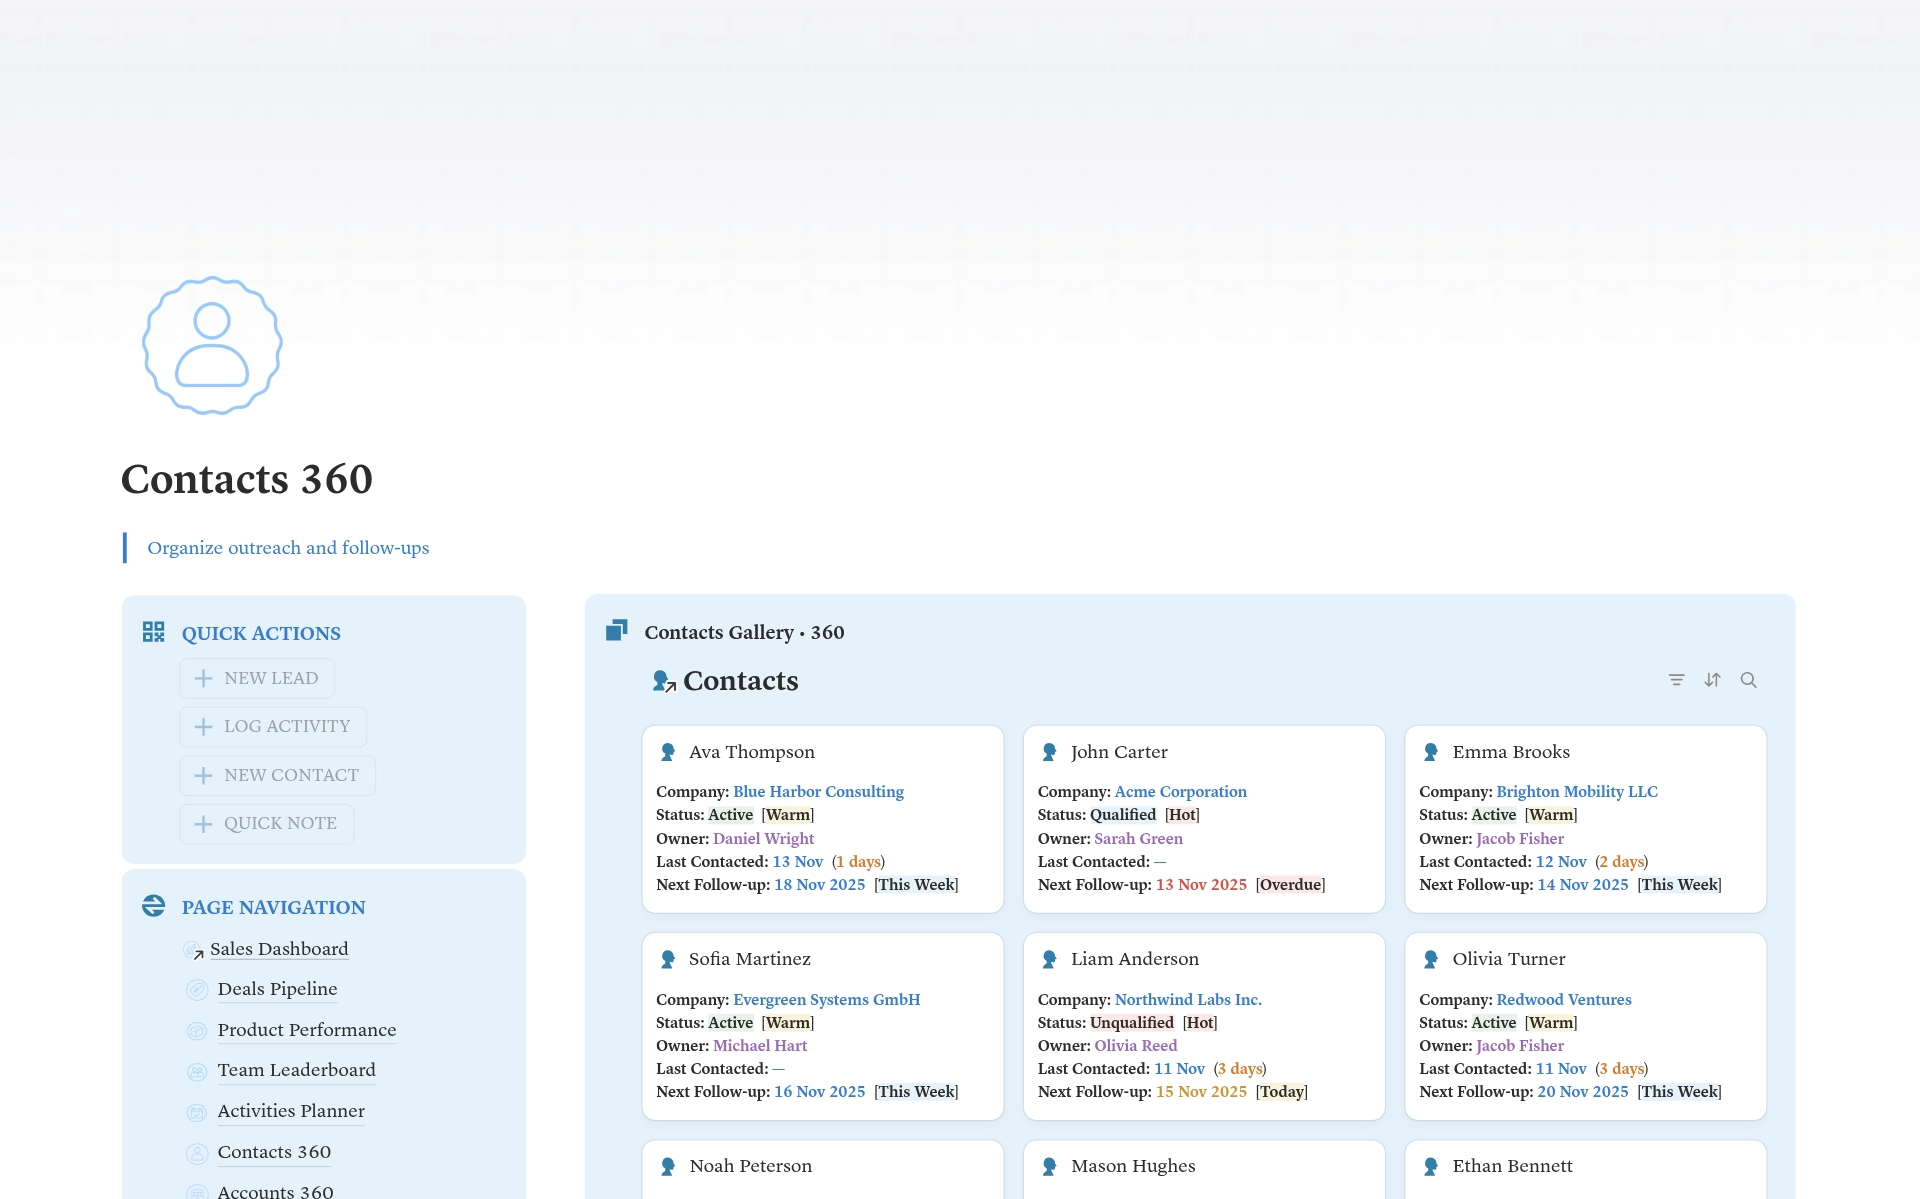1920x1199 pixels.
Task: Click the person icon beside Ethan Bennett
Action: (1431, 1166)
